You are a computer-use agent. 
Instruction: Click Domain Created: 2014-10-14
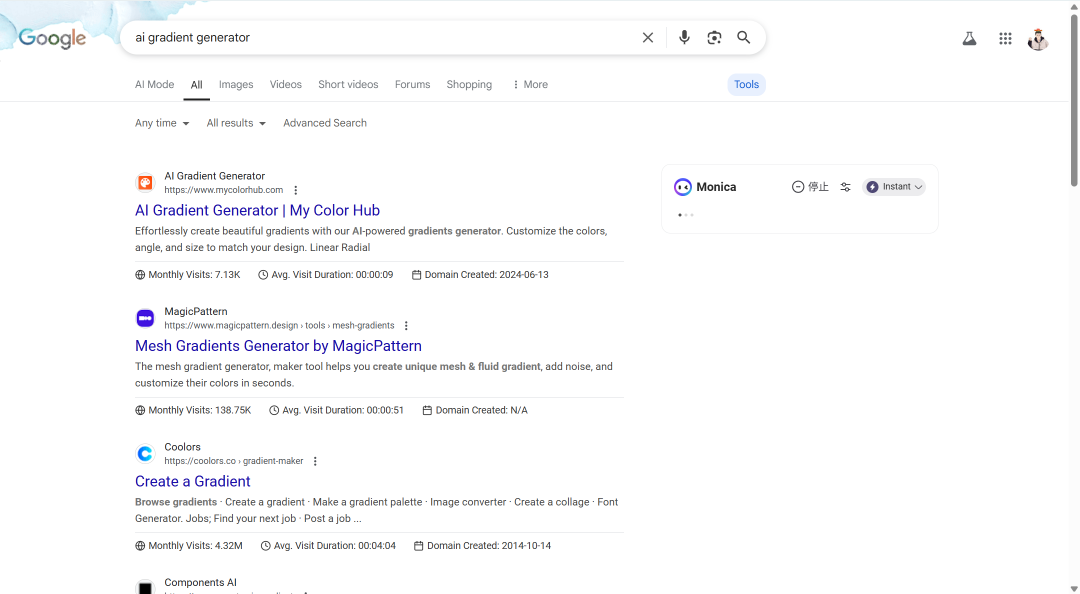coord(483,546)
